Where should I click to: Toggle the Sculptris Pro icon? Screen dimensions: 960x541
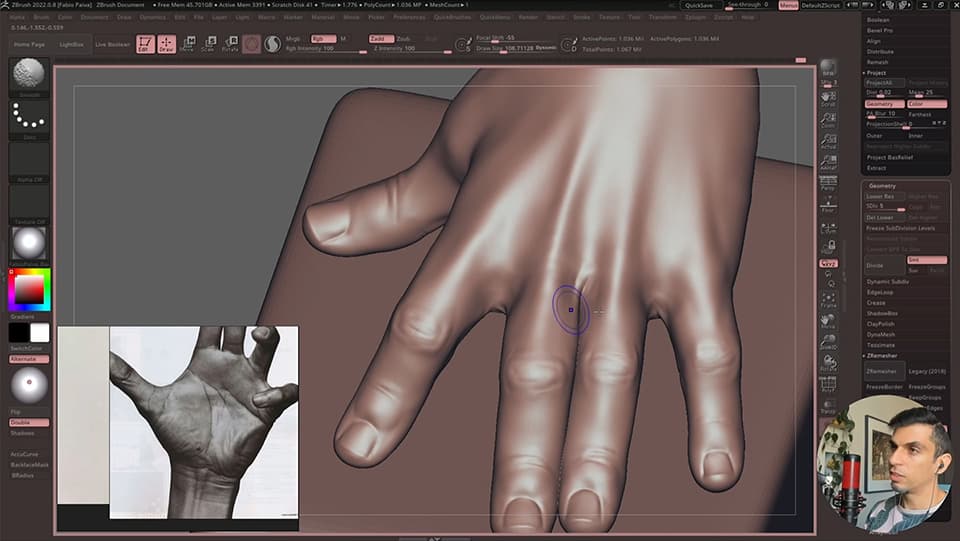click(x=272, y=44)
